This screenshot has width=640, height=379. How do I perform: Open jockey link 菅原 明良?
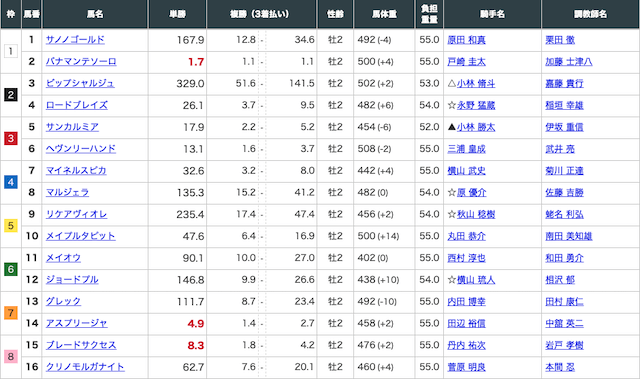pyautogui.click(x=466, y=367)
